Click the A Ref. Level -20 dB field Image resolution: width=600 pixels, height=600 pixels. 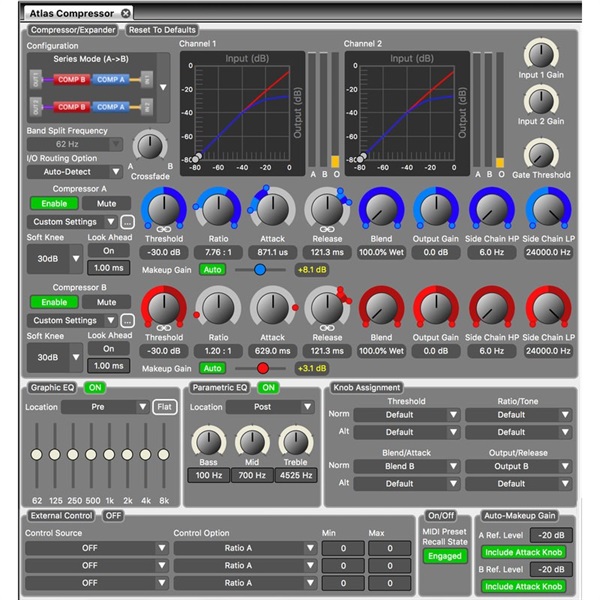(x=551, y=535)
